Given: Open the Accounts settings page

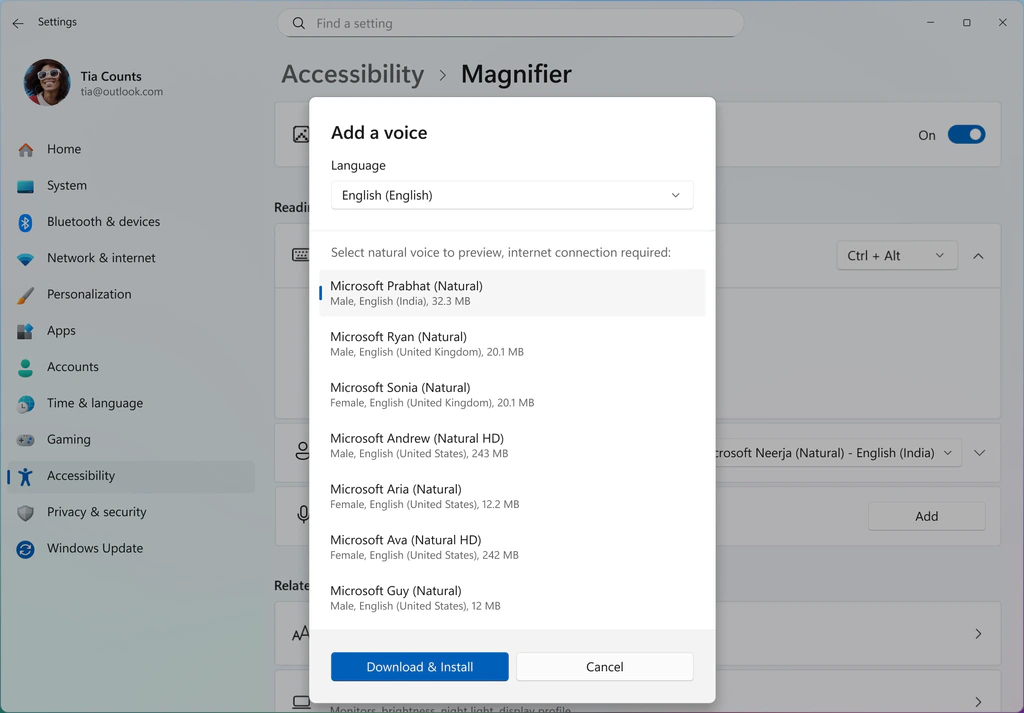Looking at the screenshot, I should click(72, 367).
